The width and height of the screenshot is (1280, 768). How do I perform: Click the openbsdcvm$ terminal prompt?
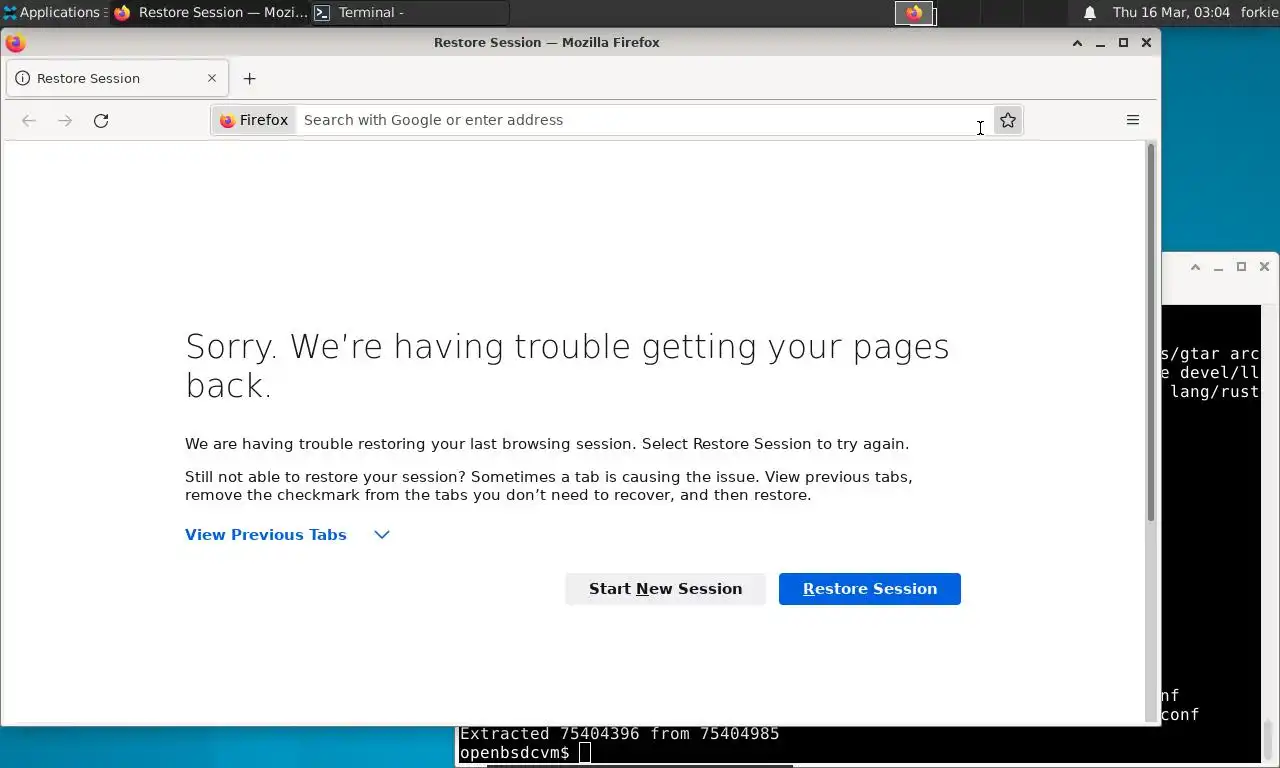pyautogui.click(x=515, y=752)
